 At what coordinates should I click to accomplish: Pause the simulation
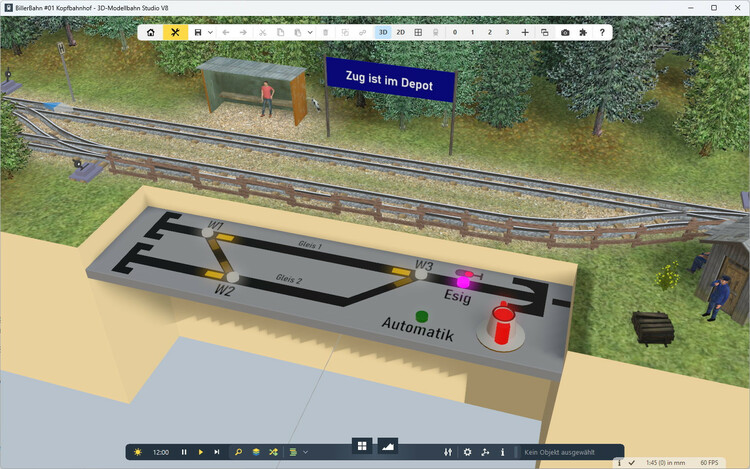pyautogui.click(x=184, y=452)
